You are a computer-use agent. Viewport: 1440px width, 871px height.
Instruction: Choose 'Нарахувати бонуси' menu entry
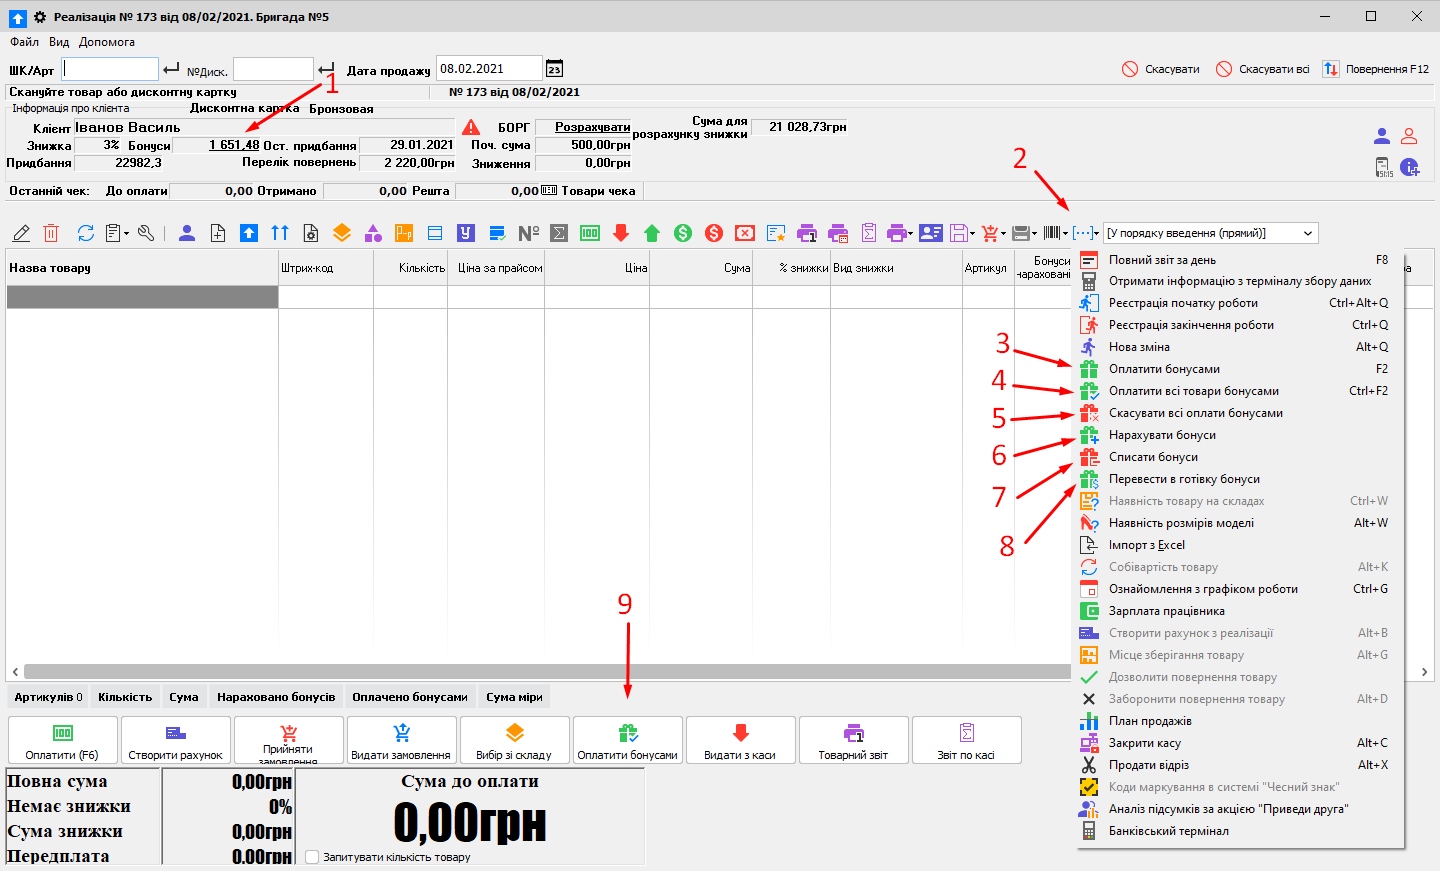point(1162,435)
